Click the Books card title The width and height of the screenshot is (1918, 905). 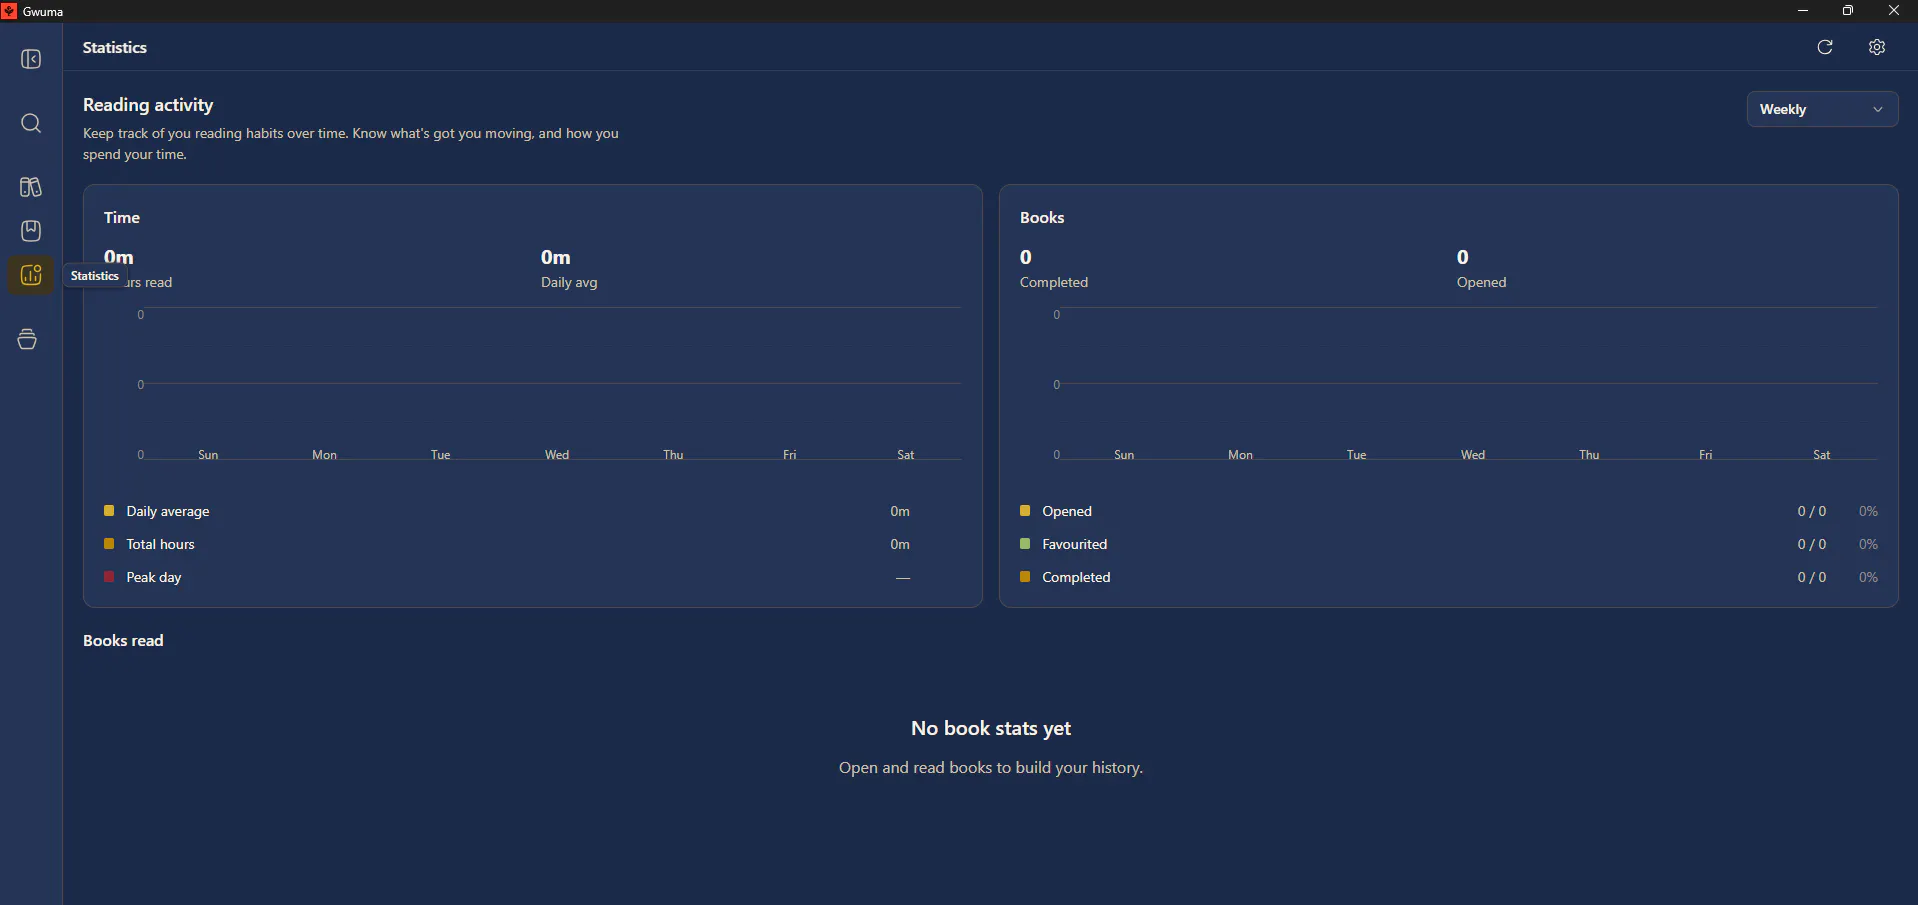(x=1042, y=217)
